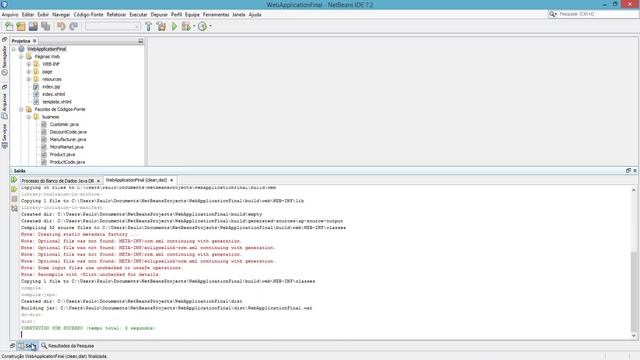Expand the resources folder
Screen dimensions: 640x360
(x=29, y=79)
